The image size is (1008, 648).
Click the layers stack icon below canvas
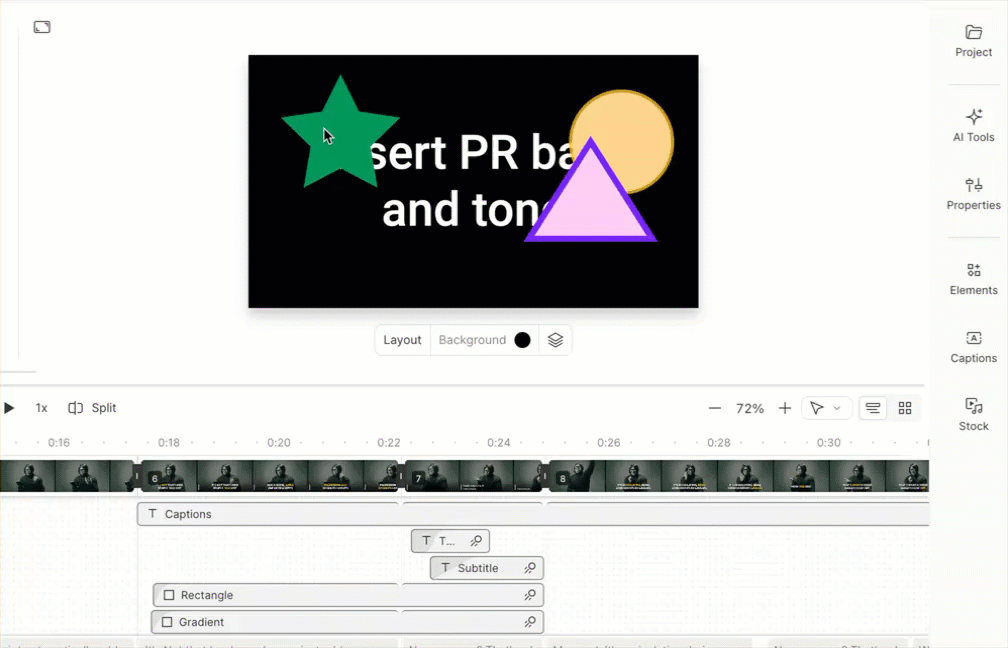point(555,340)
